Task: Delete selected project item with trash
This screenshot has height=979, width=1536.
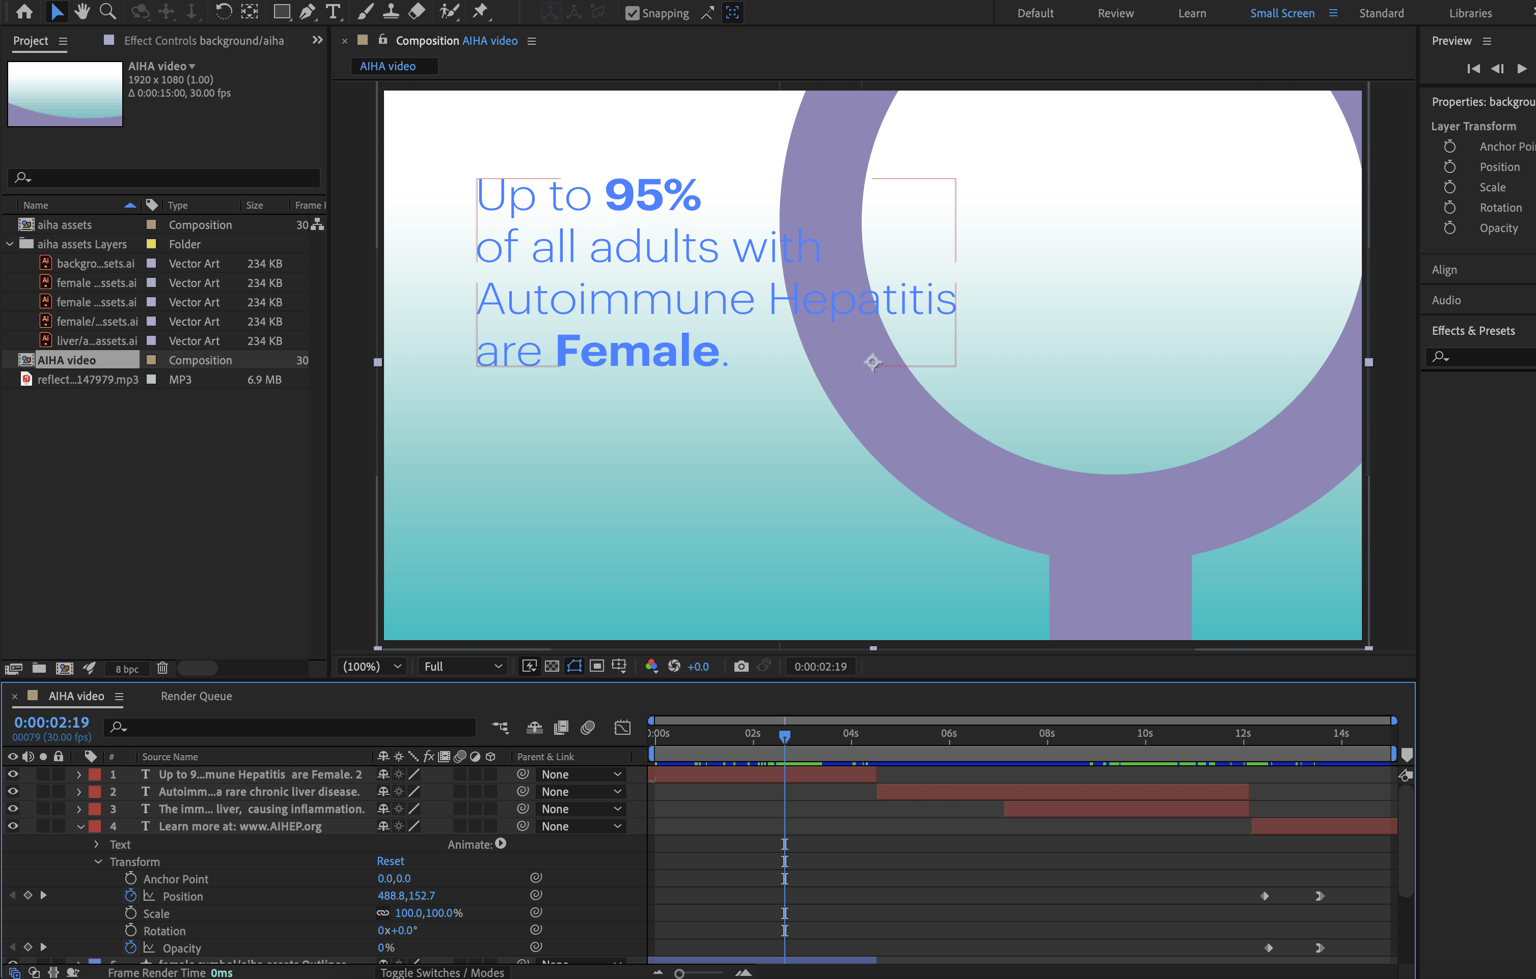Action: pyautogui.click(x=163, y=668)
